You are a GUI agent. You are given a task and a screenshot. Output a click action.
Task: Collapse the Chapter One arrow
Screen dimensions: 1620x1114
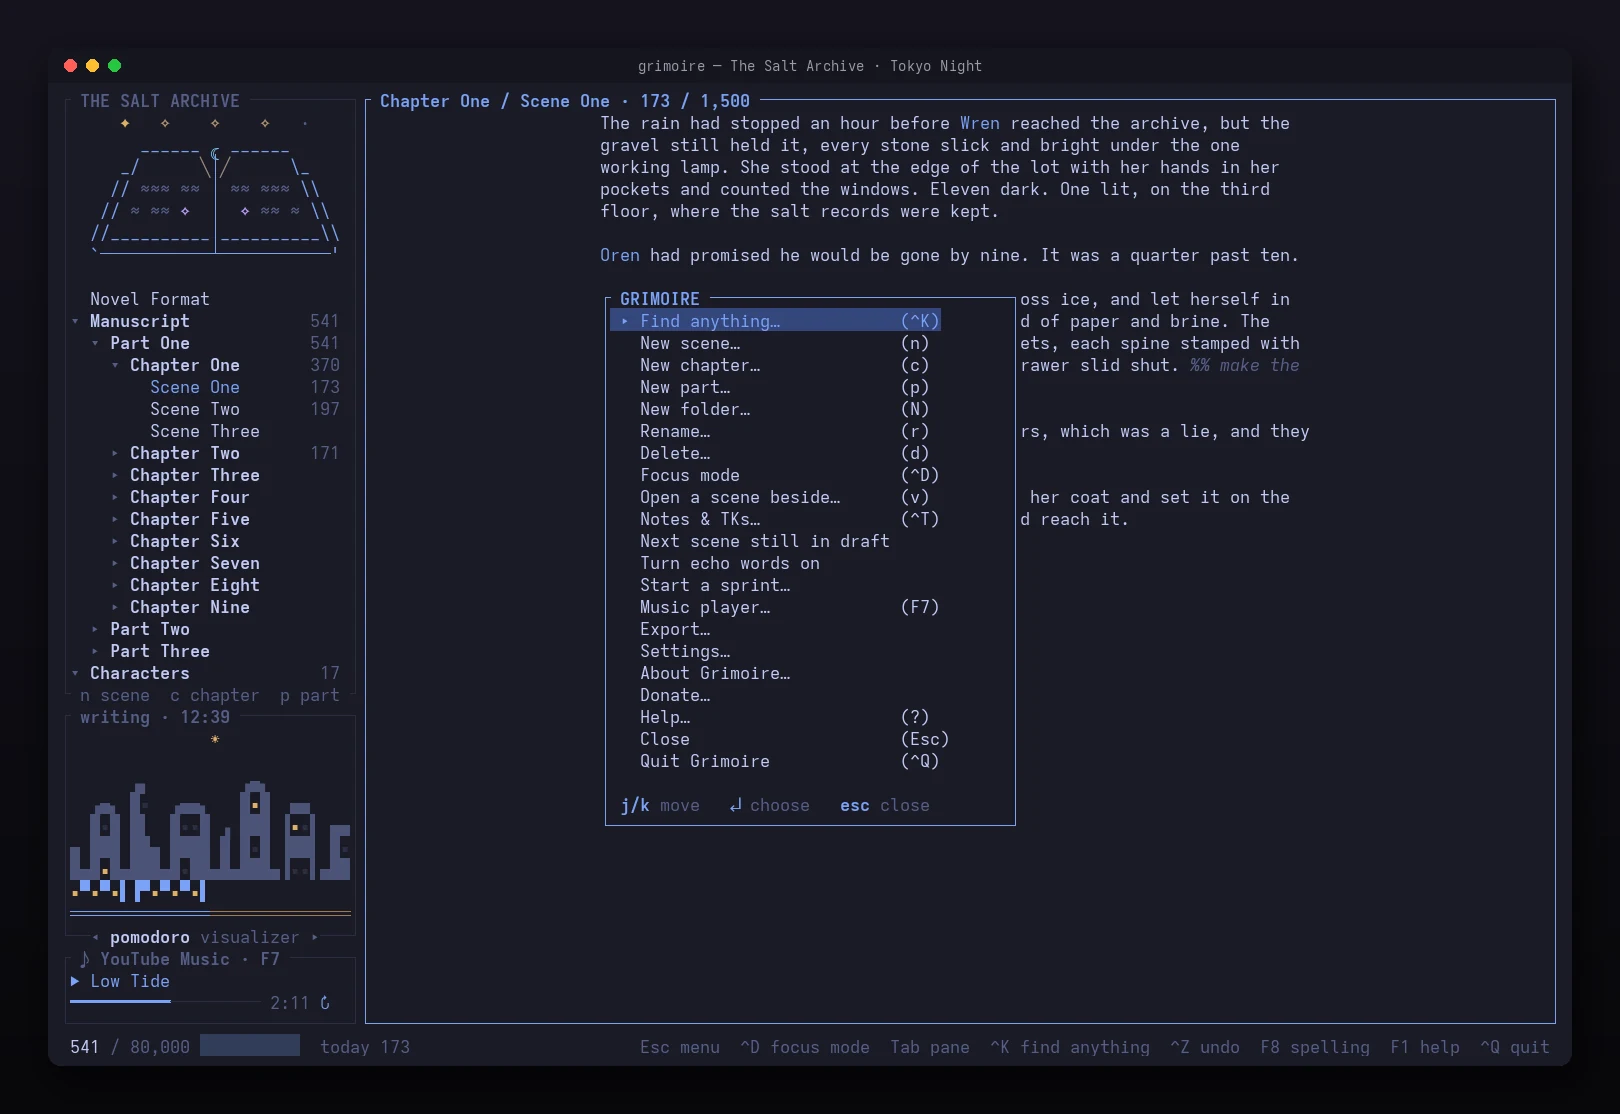click(x=115, y=365)
